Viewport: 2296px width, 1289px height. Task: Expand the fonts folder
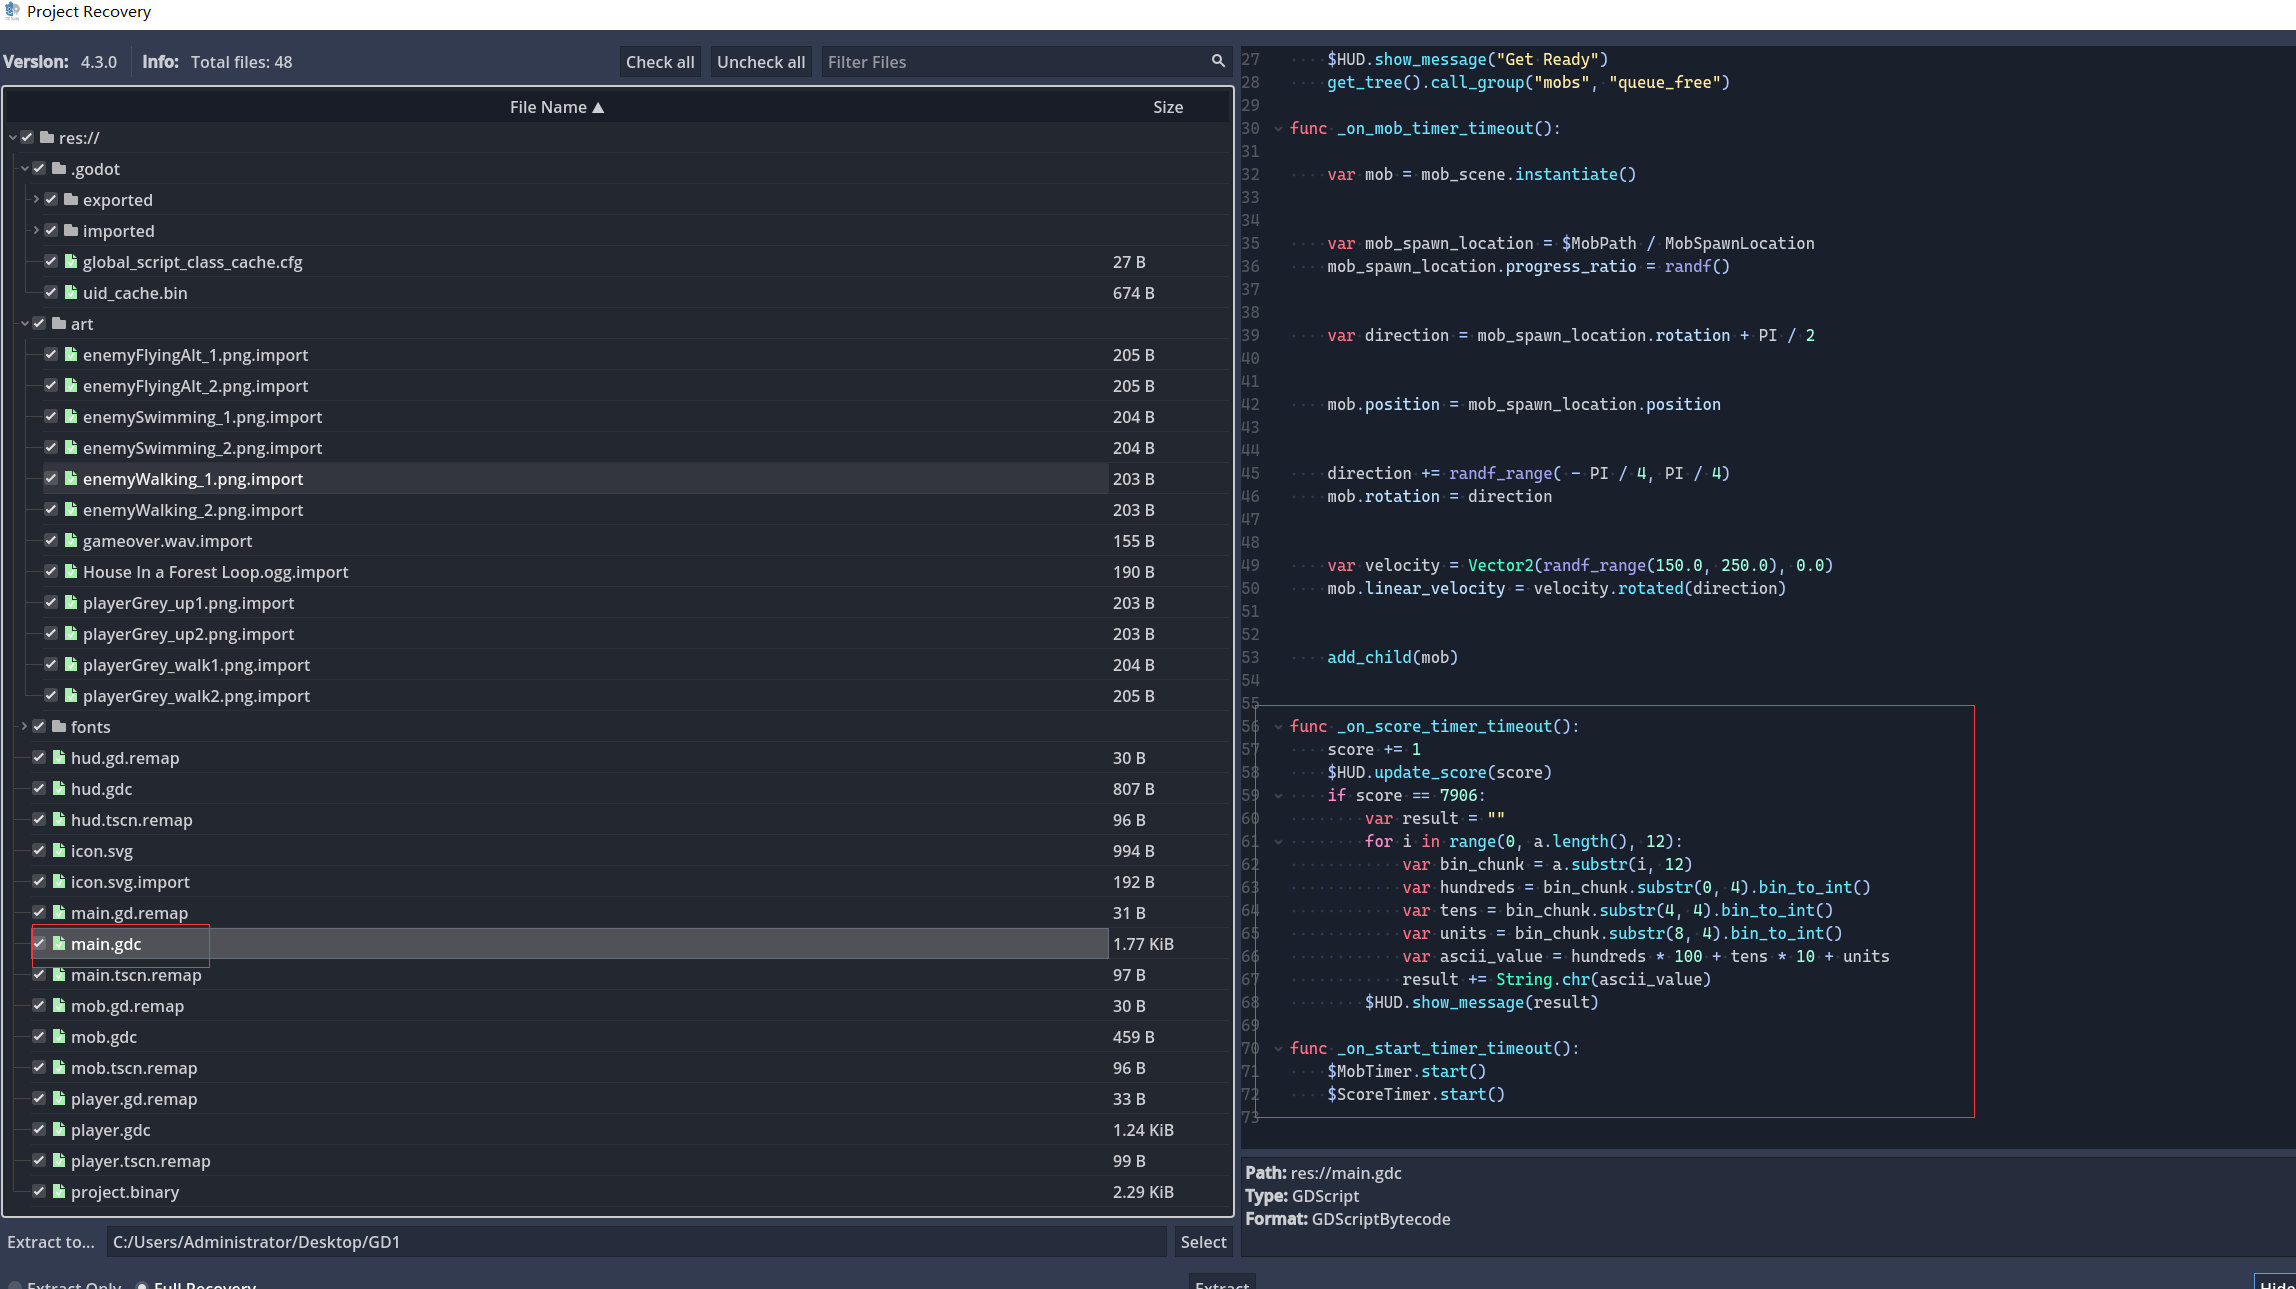click(x=24, y=726)
